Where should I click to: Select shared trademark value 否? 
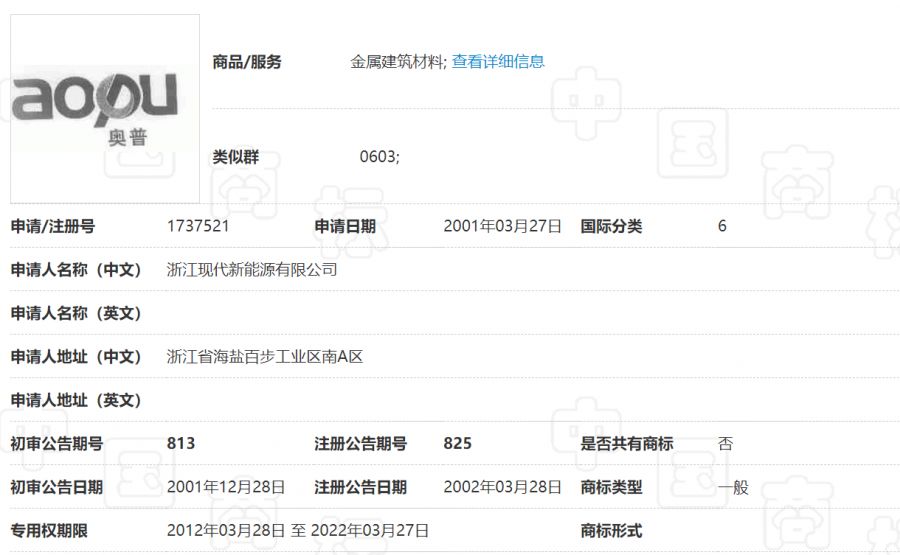(726, 444)
